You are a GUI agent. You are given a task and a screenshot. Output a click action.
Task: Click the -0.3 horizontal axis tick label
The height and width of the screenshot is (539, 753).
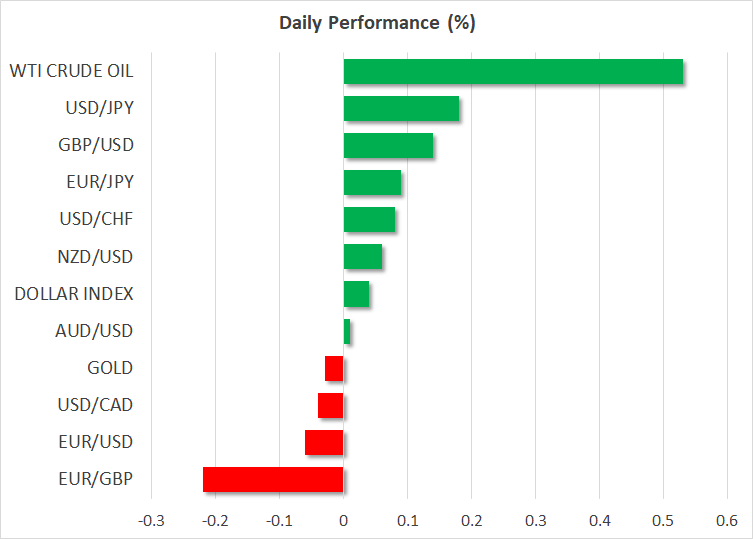pos(152,521)
